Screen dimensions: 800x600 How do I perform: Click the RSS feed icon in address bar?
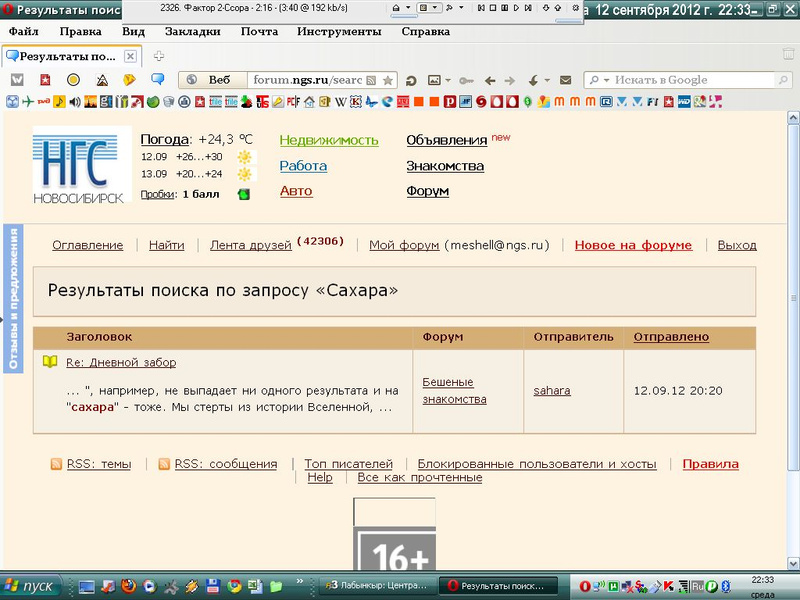(x=372, y=80)
